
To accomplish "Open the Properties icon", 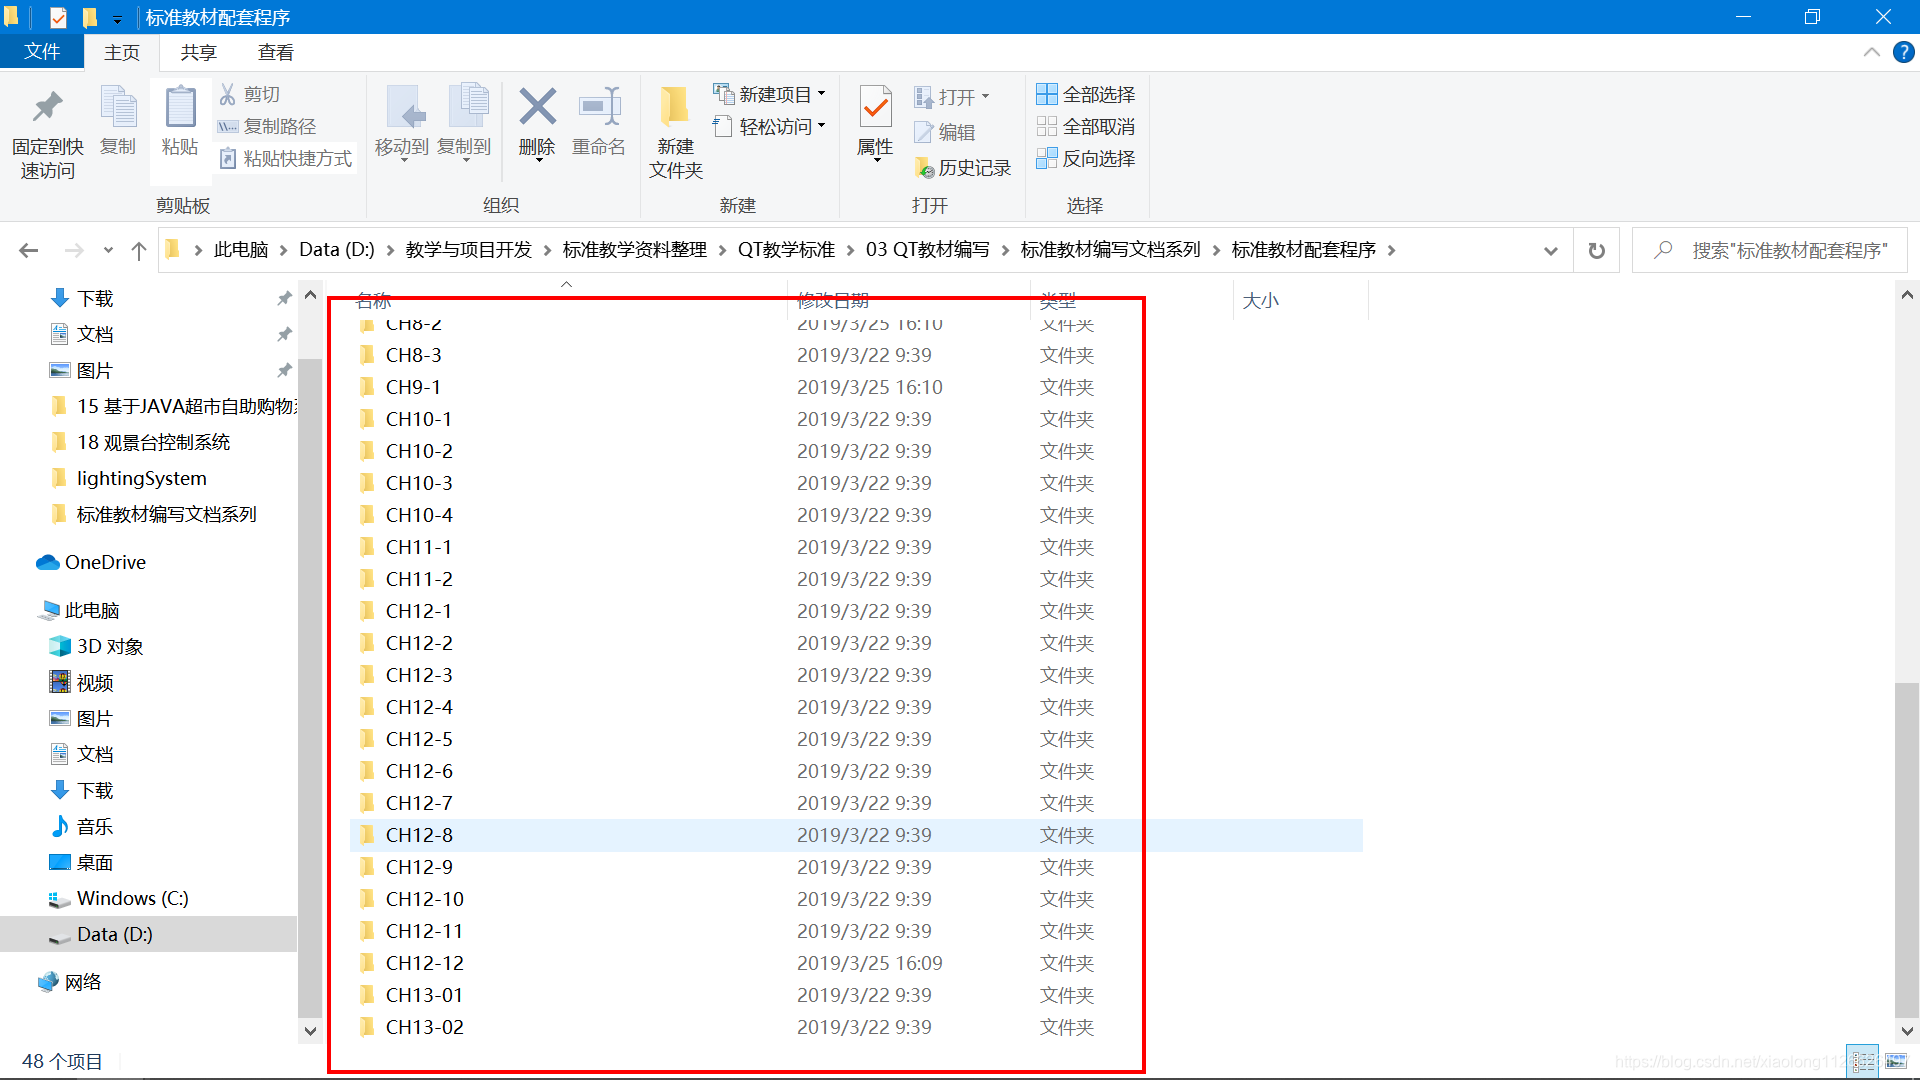I will [875, 108].
